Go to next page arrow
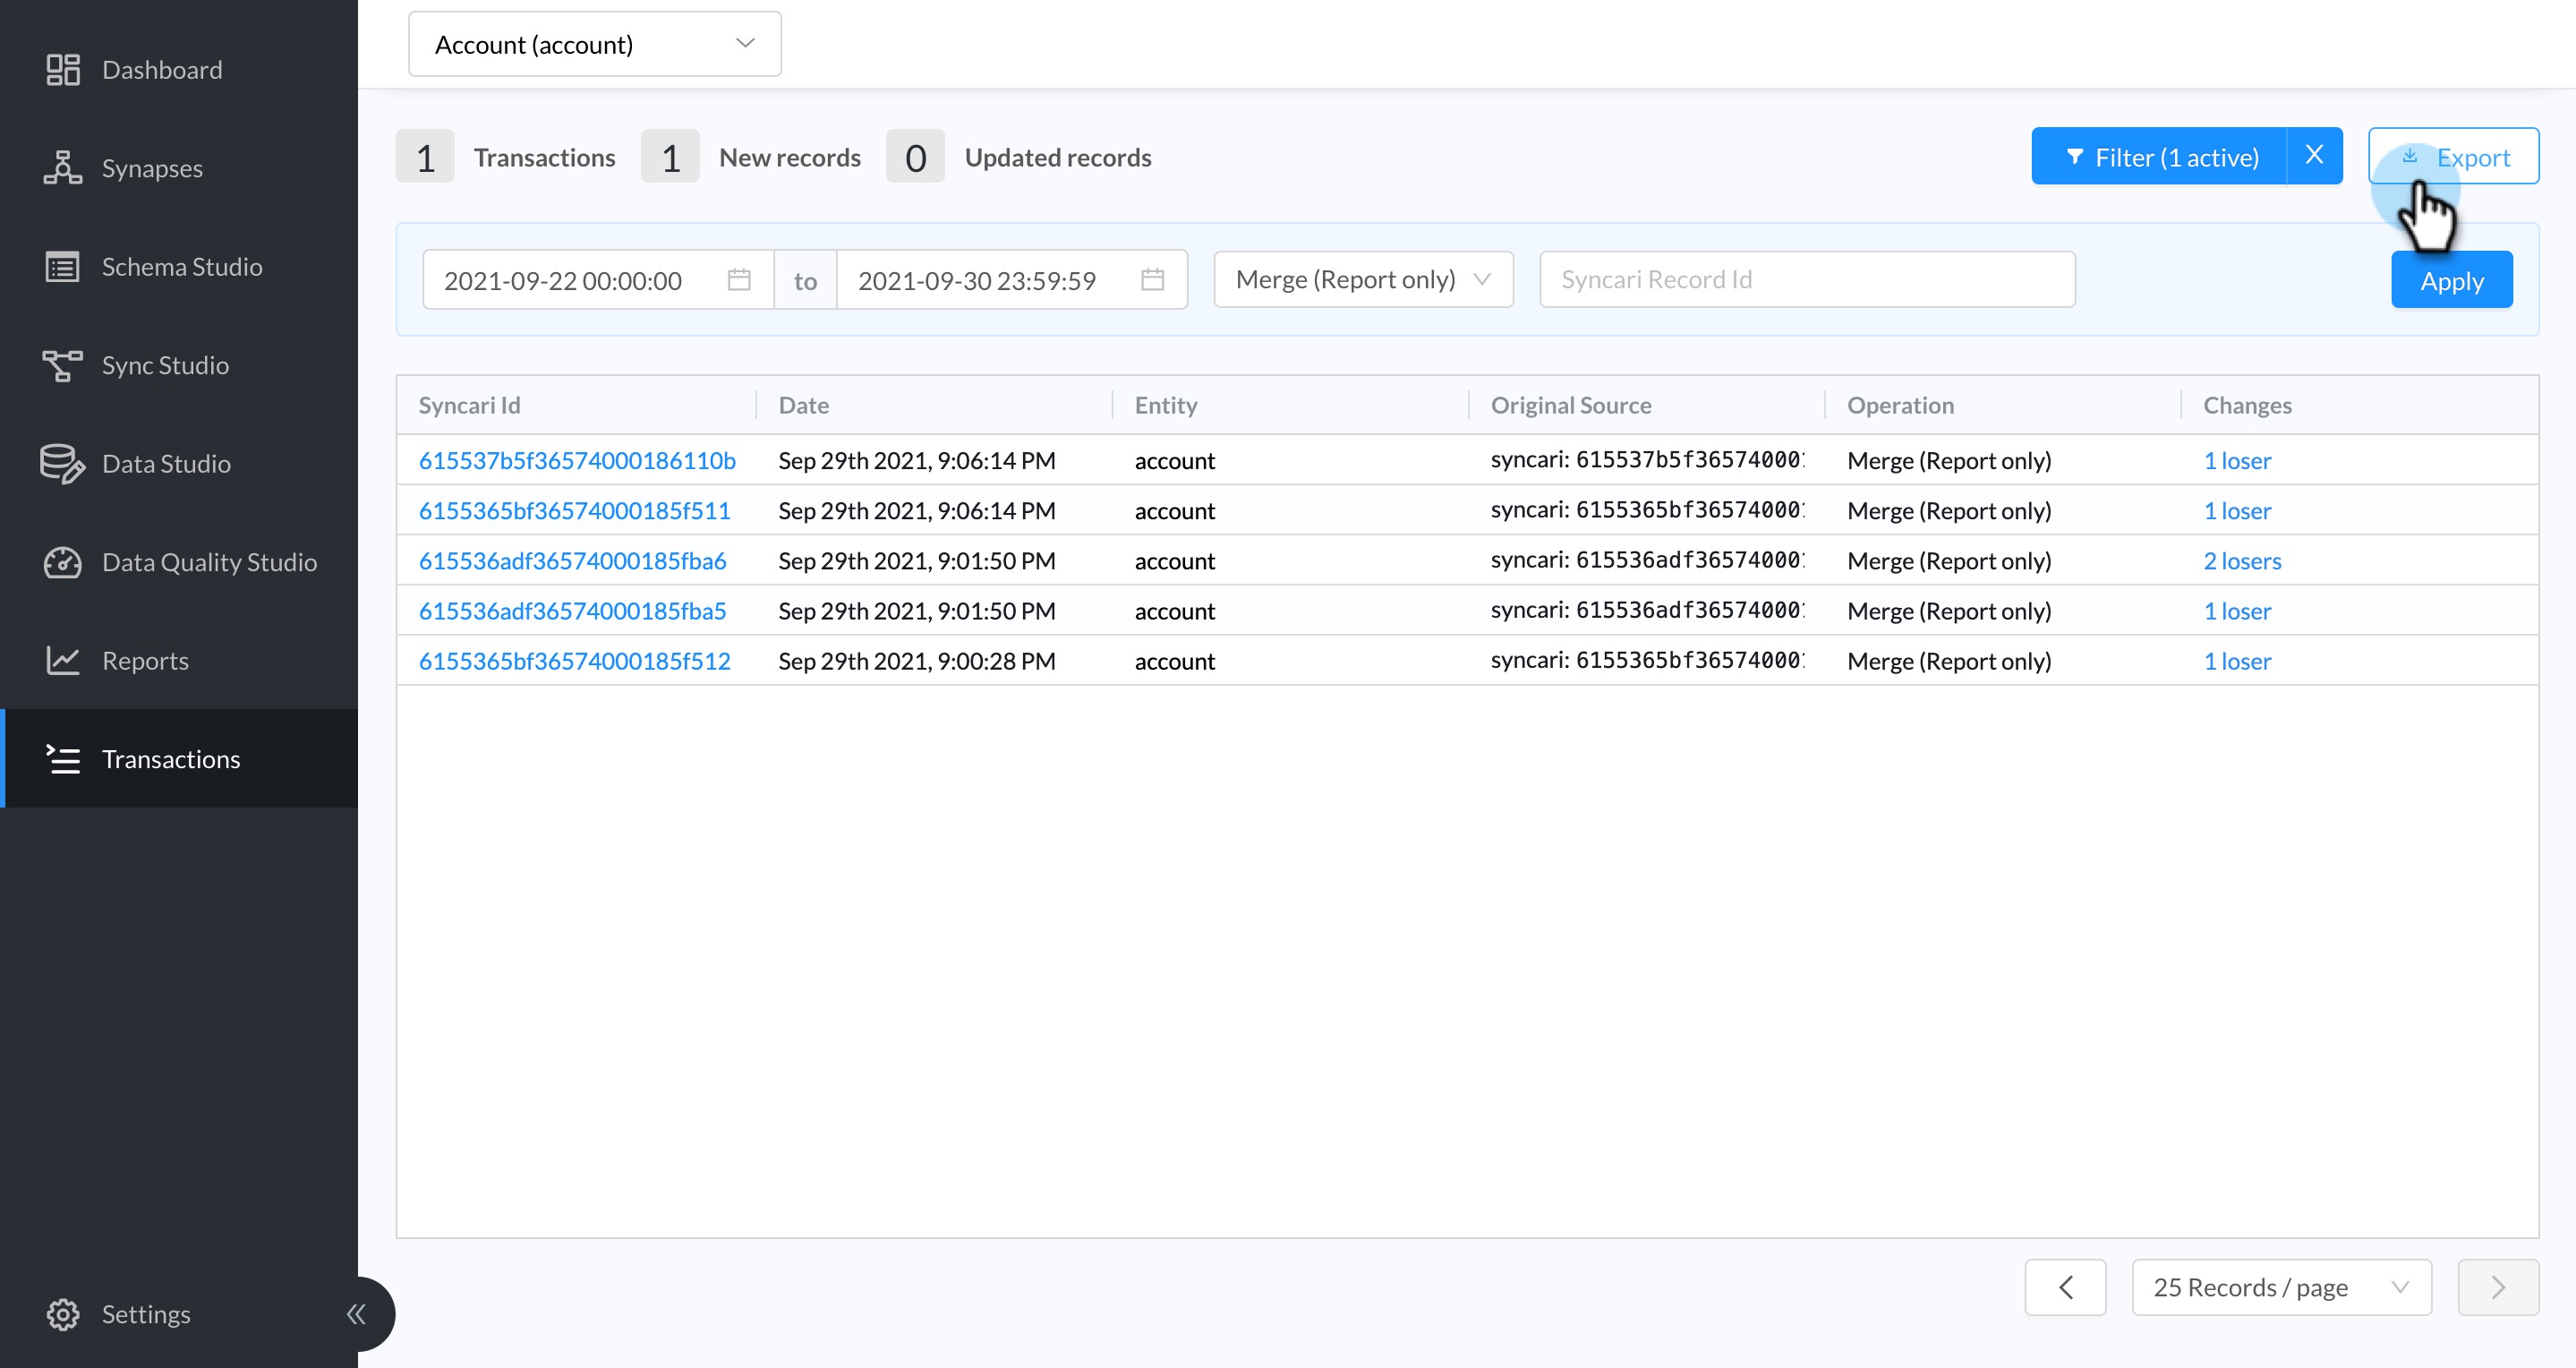 click(x=2498, y=1287)
